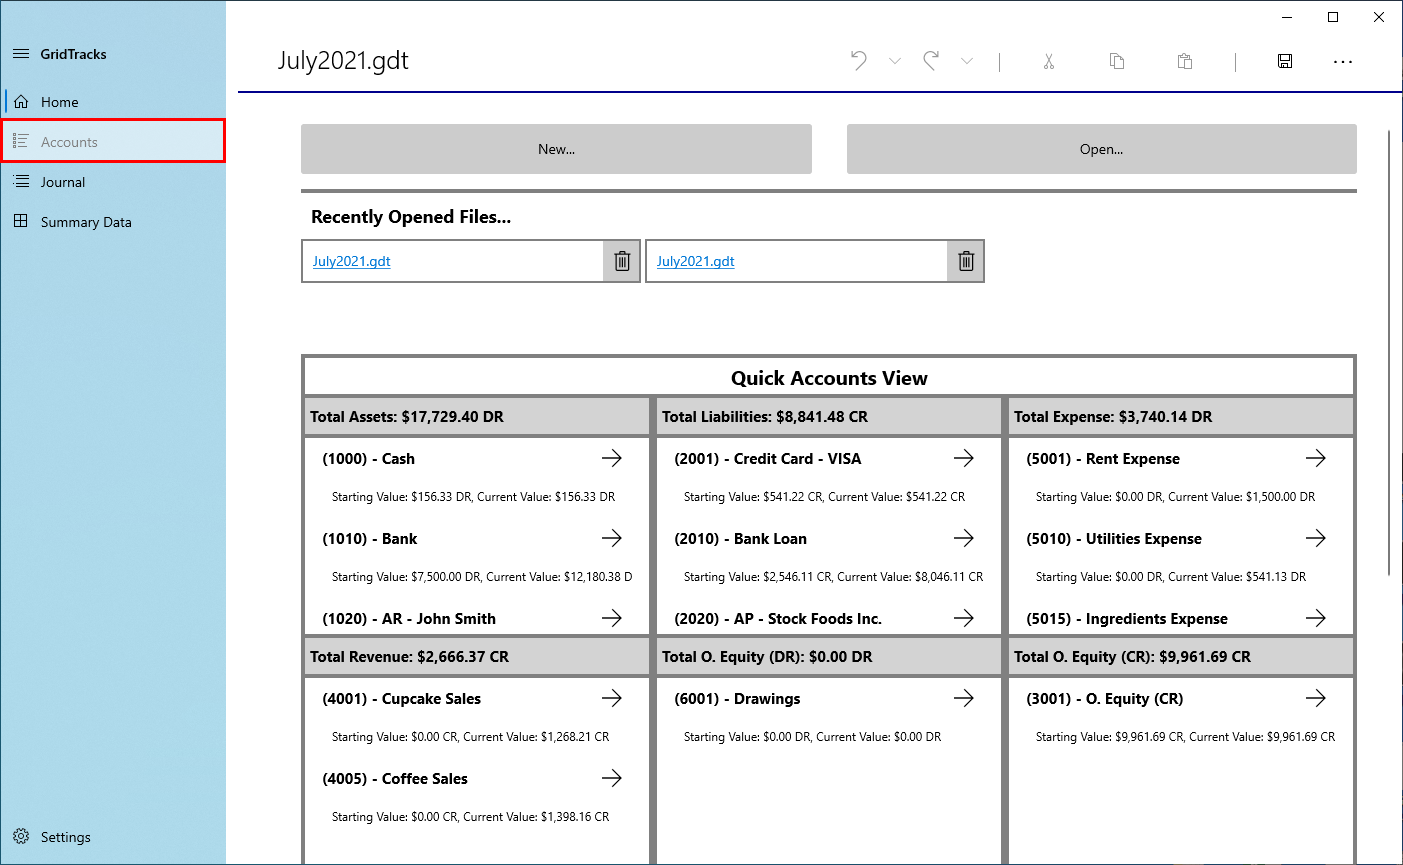
Task: Open the Accounts section in sidebar
Action: click(113, 141)
